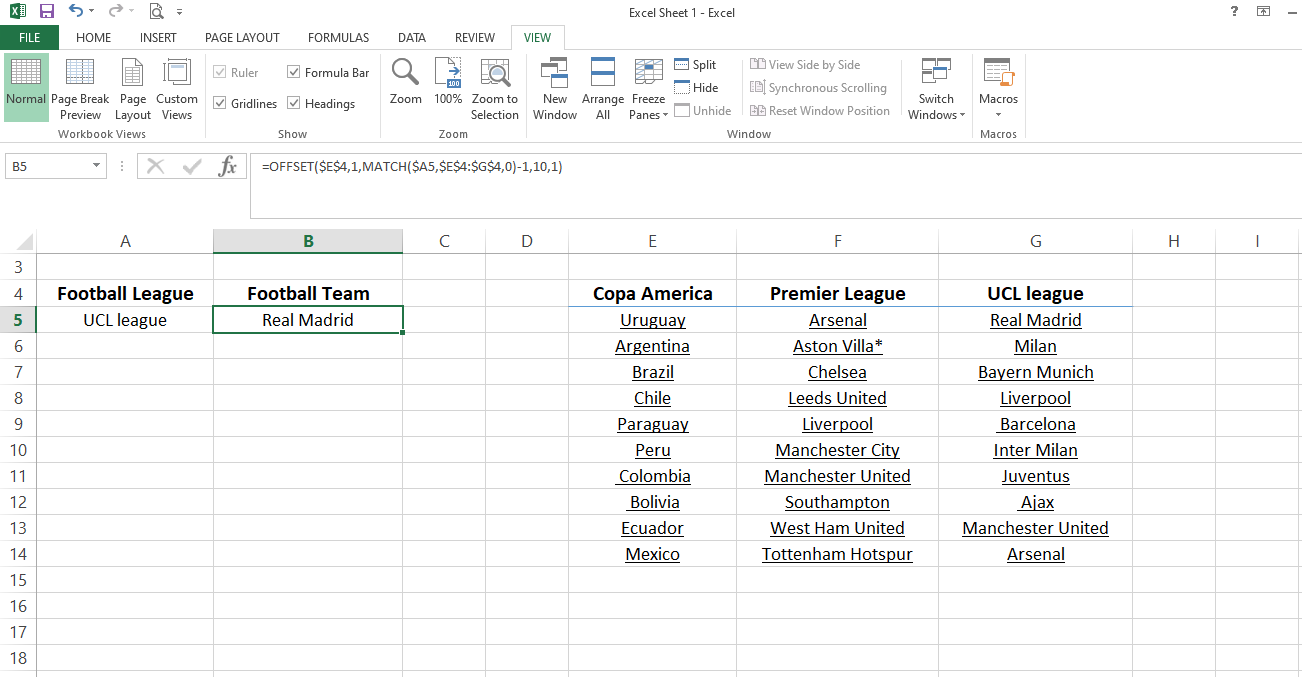Viewport: 1302px width, 677px height.
Task: Open the Arrange All dialog
Action: pos(602,88)
